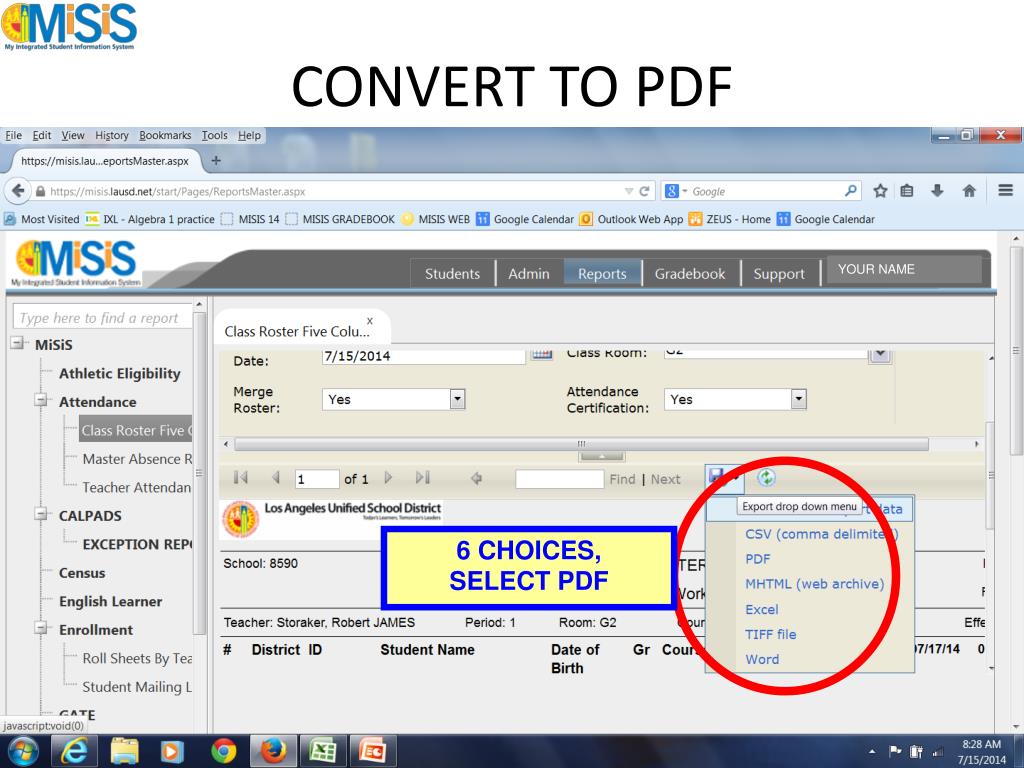Open the File menu
Screen dimensions: 1024x768
coord(14,135)
